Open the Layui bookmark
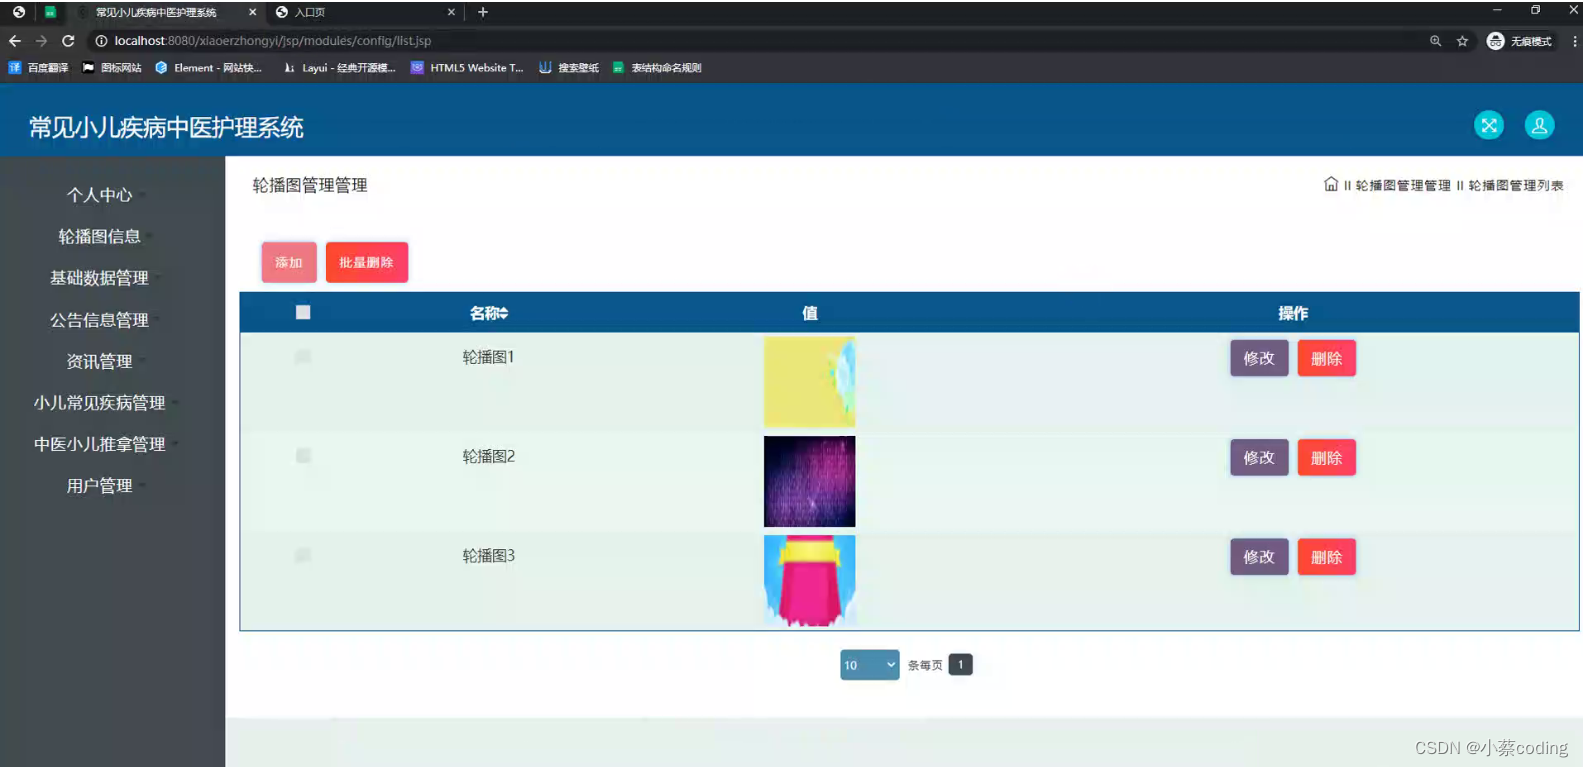The height and width of the screenshot is (767, 1583). [340, 68]
